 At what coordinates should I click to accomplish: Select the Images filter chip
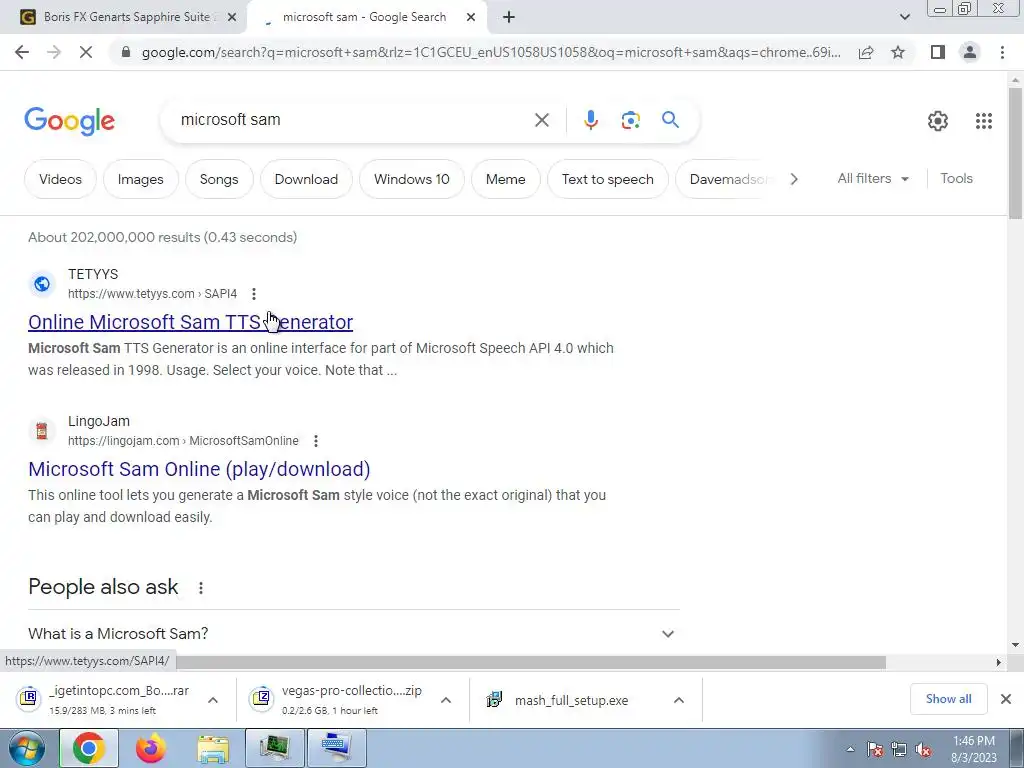click(x=140, y=179)
